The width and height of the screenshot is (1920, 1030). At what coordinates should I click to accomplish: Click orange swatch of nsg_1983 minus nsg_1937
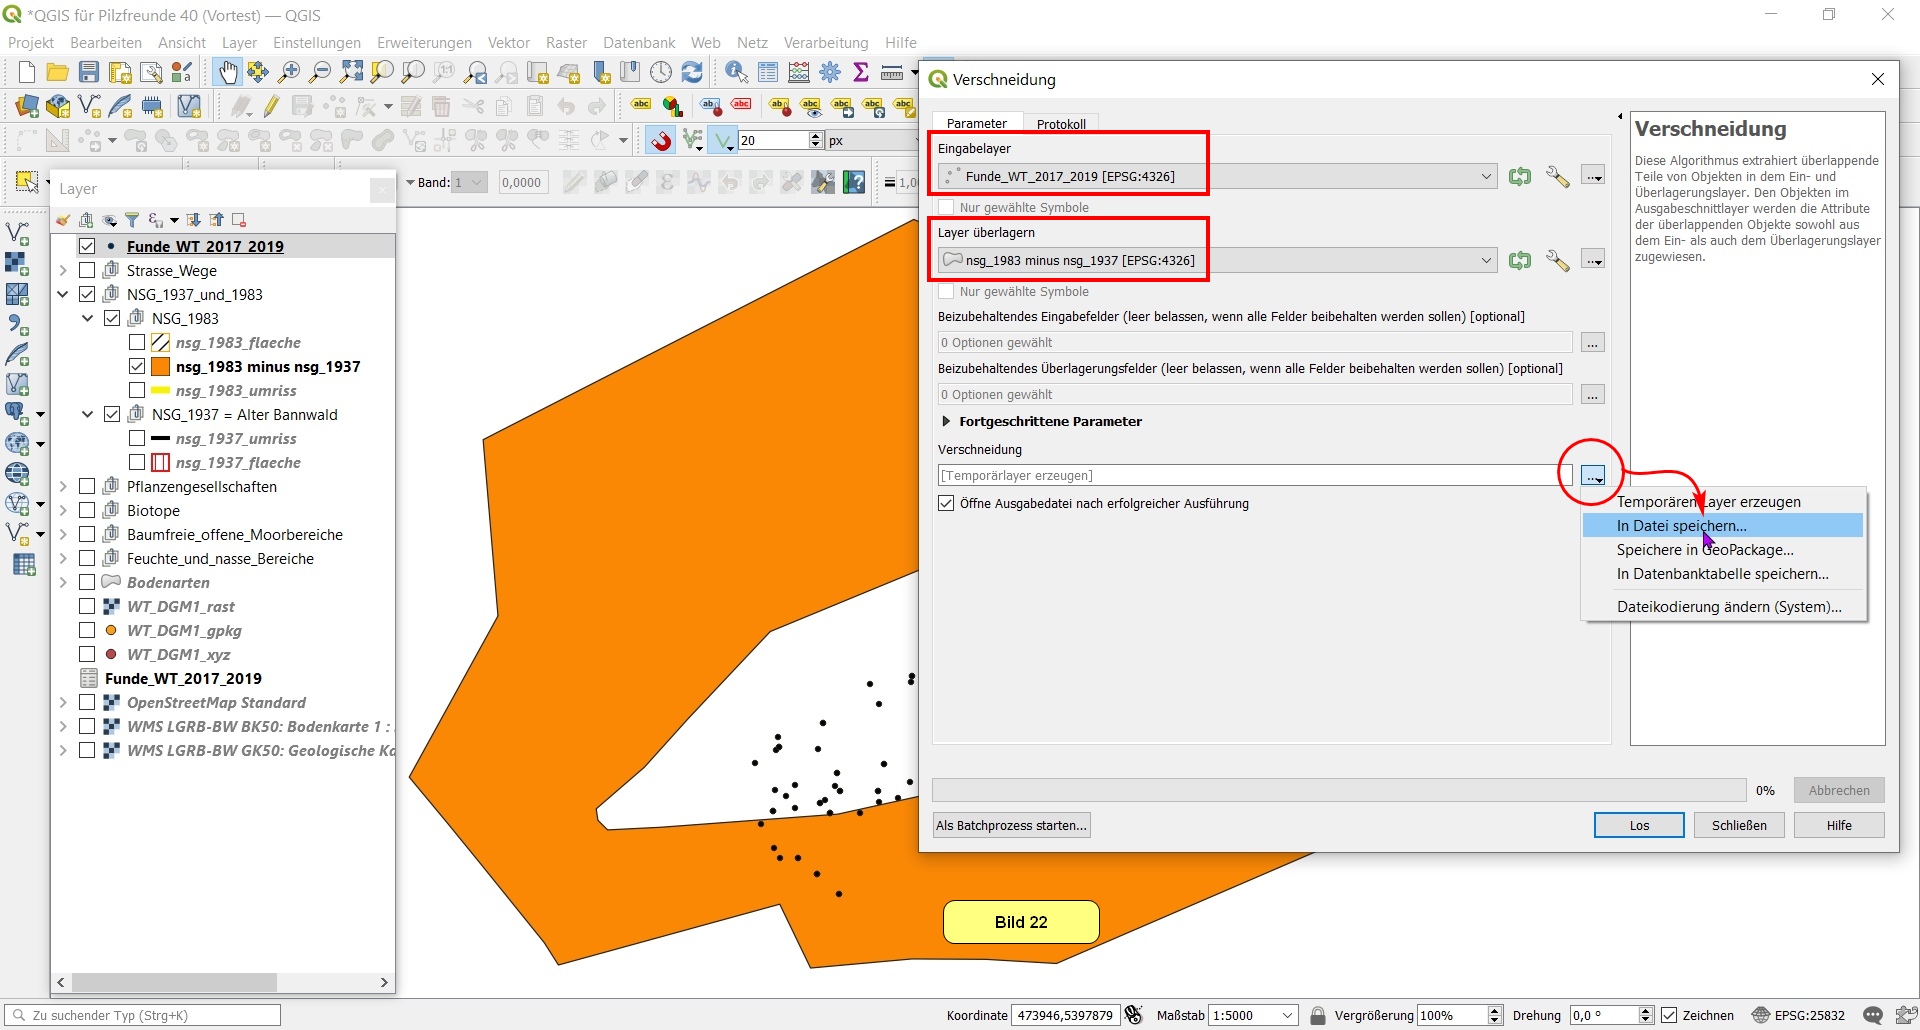click(x=160, y=367)
